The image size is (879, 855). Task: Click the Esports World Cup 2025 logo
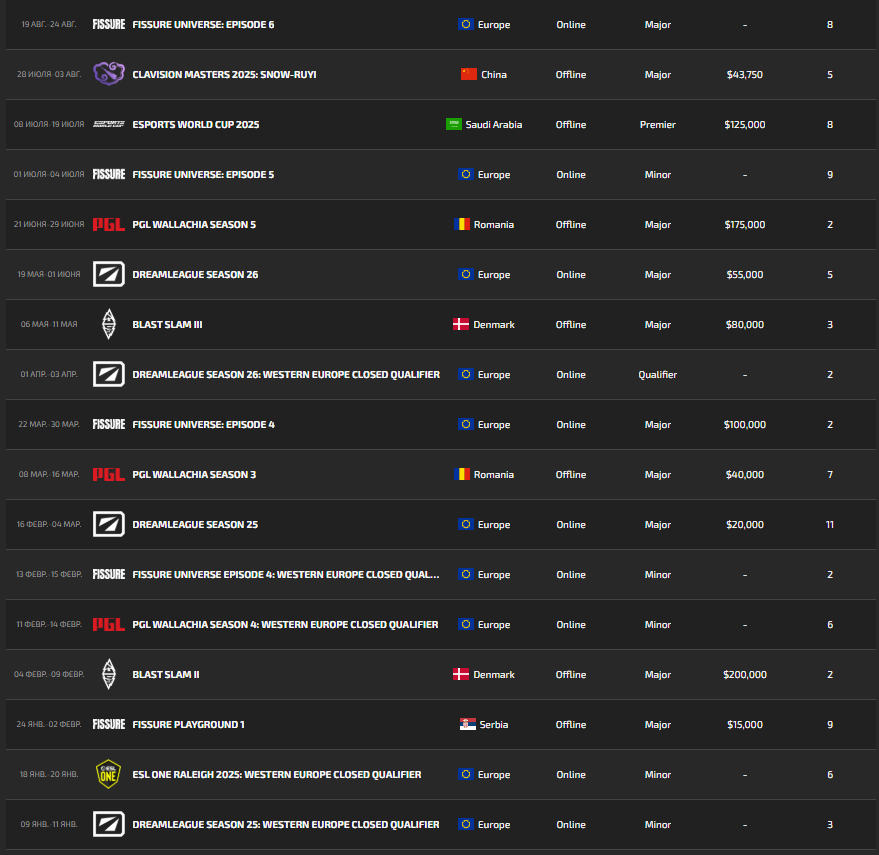tap(108, 124)
